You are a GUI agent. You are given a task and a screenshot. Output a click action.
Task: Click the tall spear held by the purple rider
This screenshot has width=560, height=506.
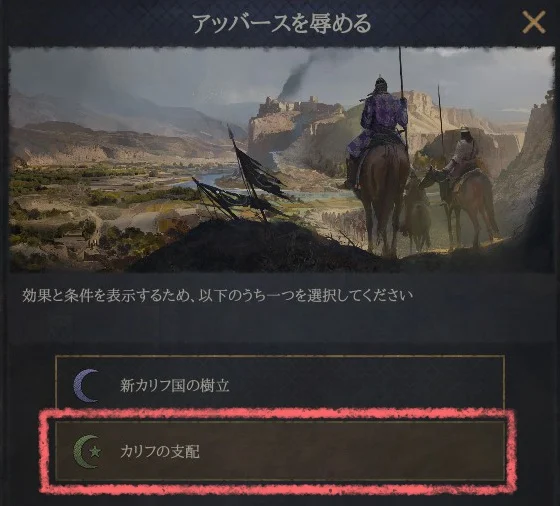[x=402, y=98]
